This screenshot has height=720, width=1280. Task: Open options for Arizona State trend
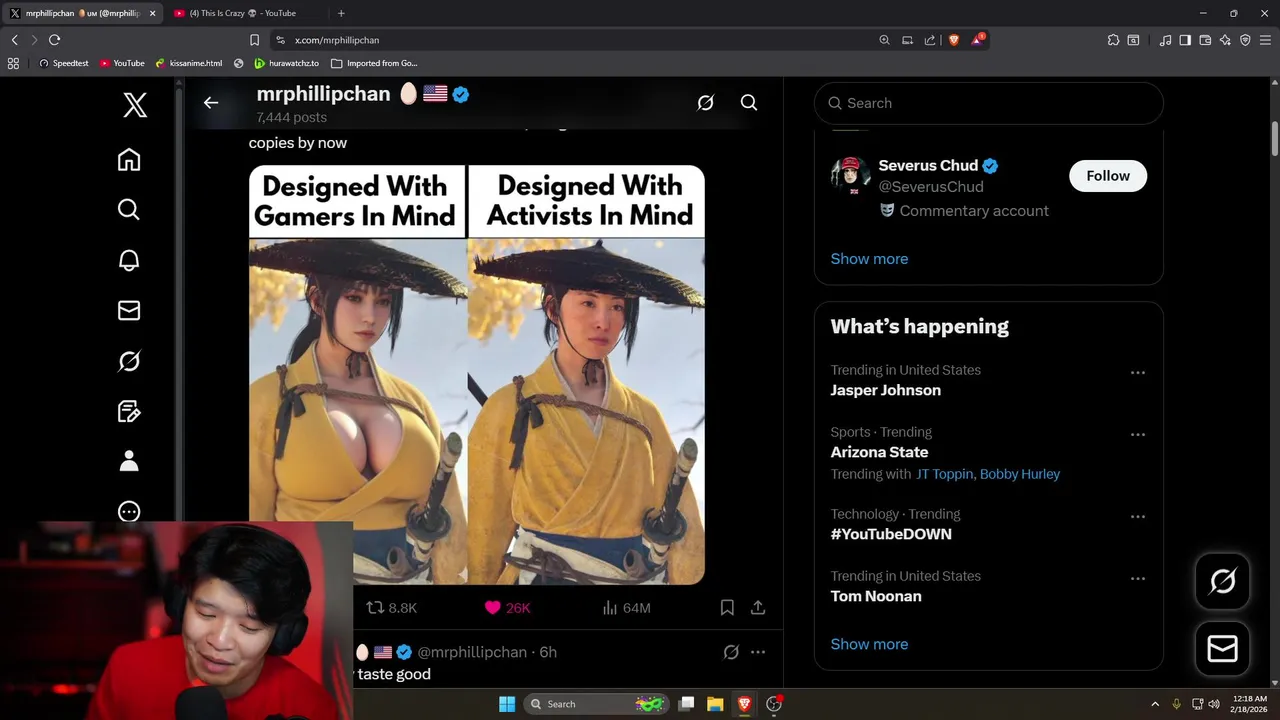click(x=1138, y=434)
